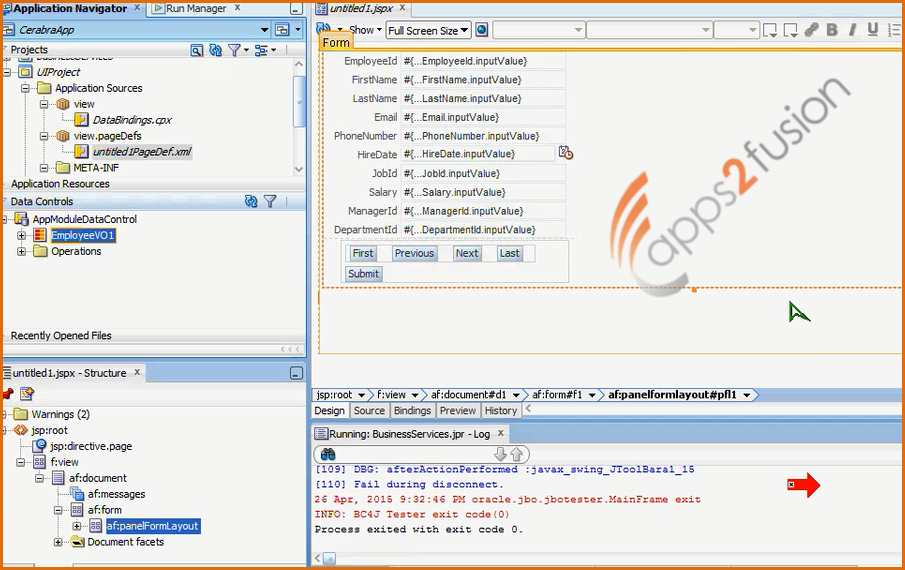Screen dimensions: 905x570
Task: Click the down arrow in Log search bar
Action: click(500, 454)
